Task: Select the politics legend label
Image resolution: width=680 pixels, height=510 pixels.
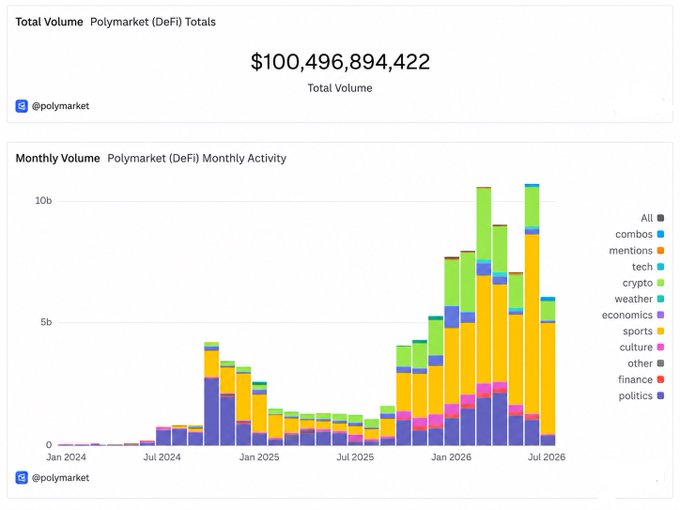Action: (635, 396)
